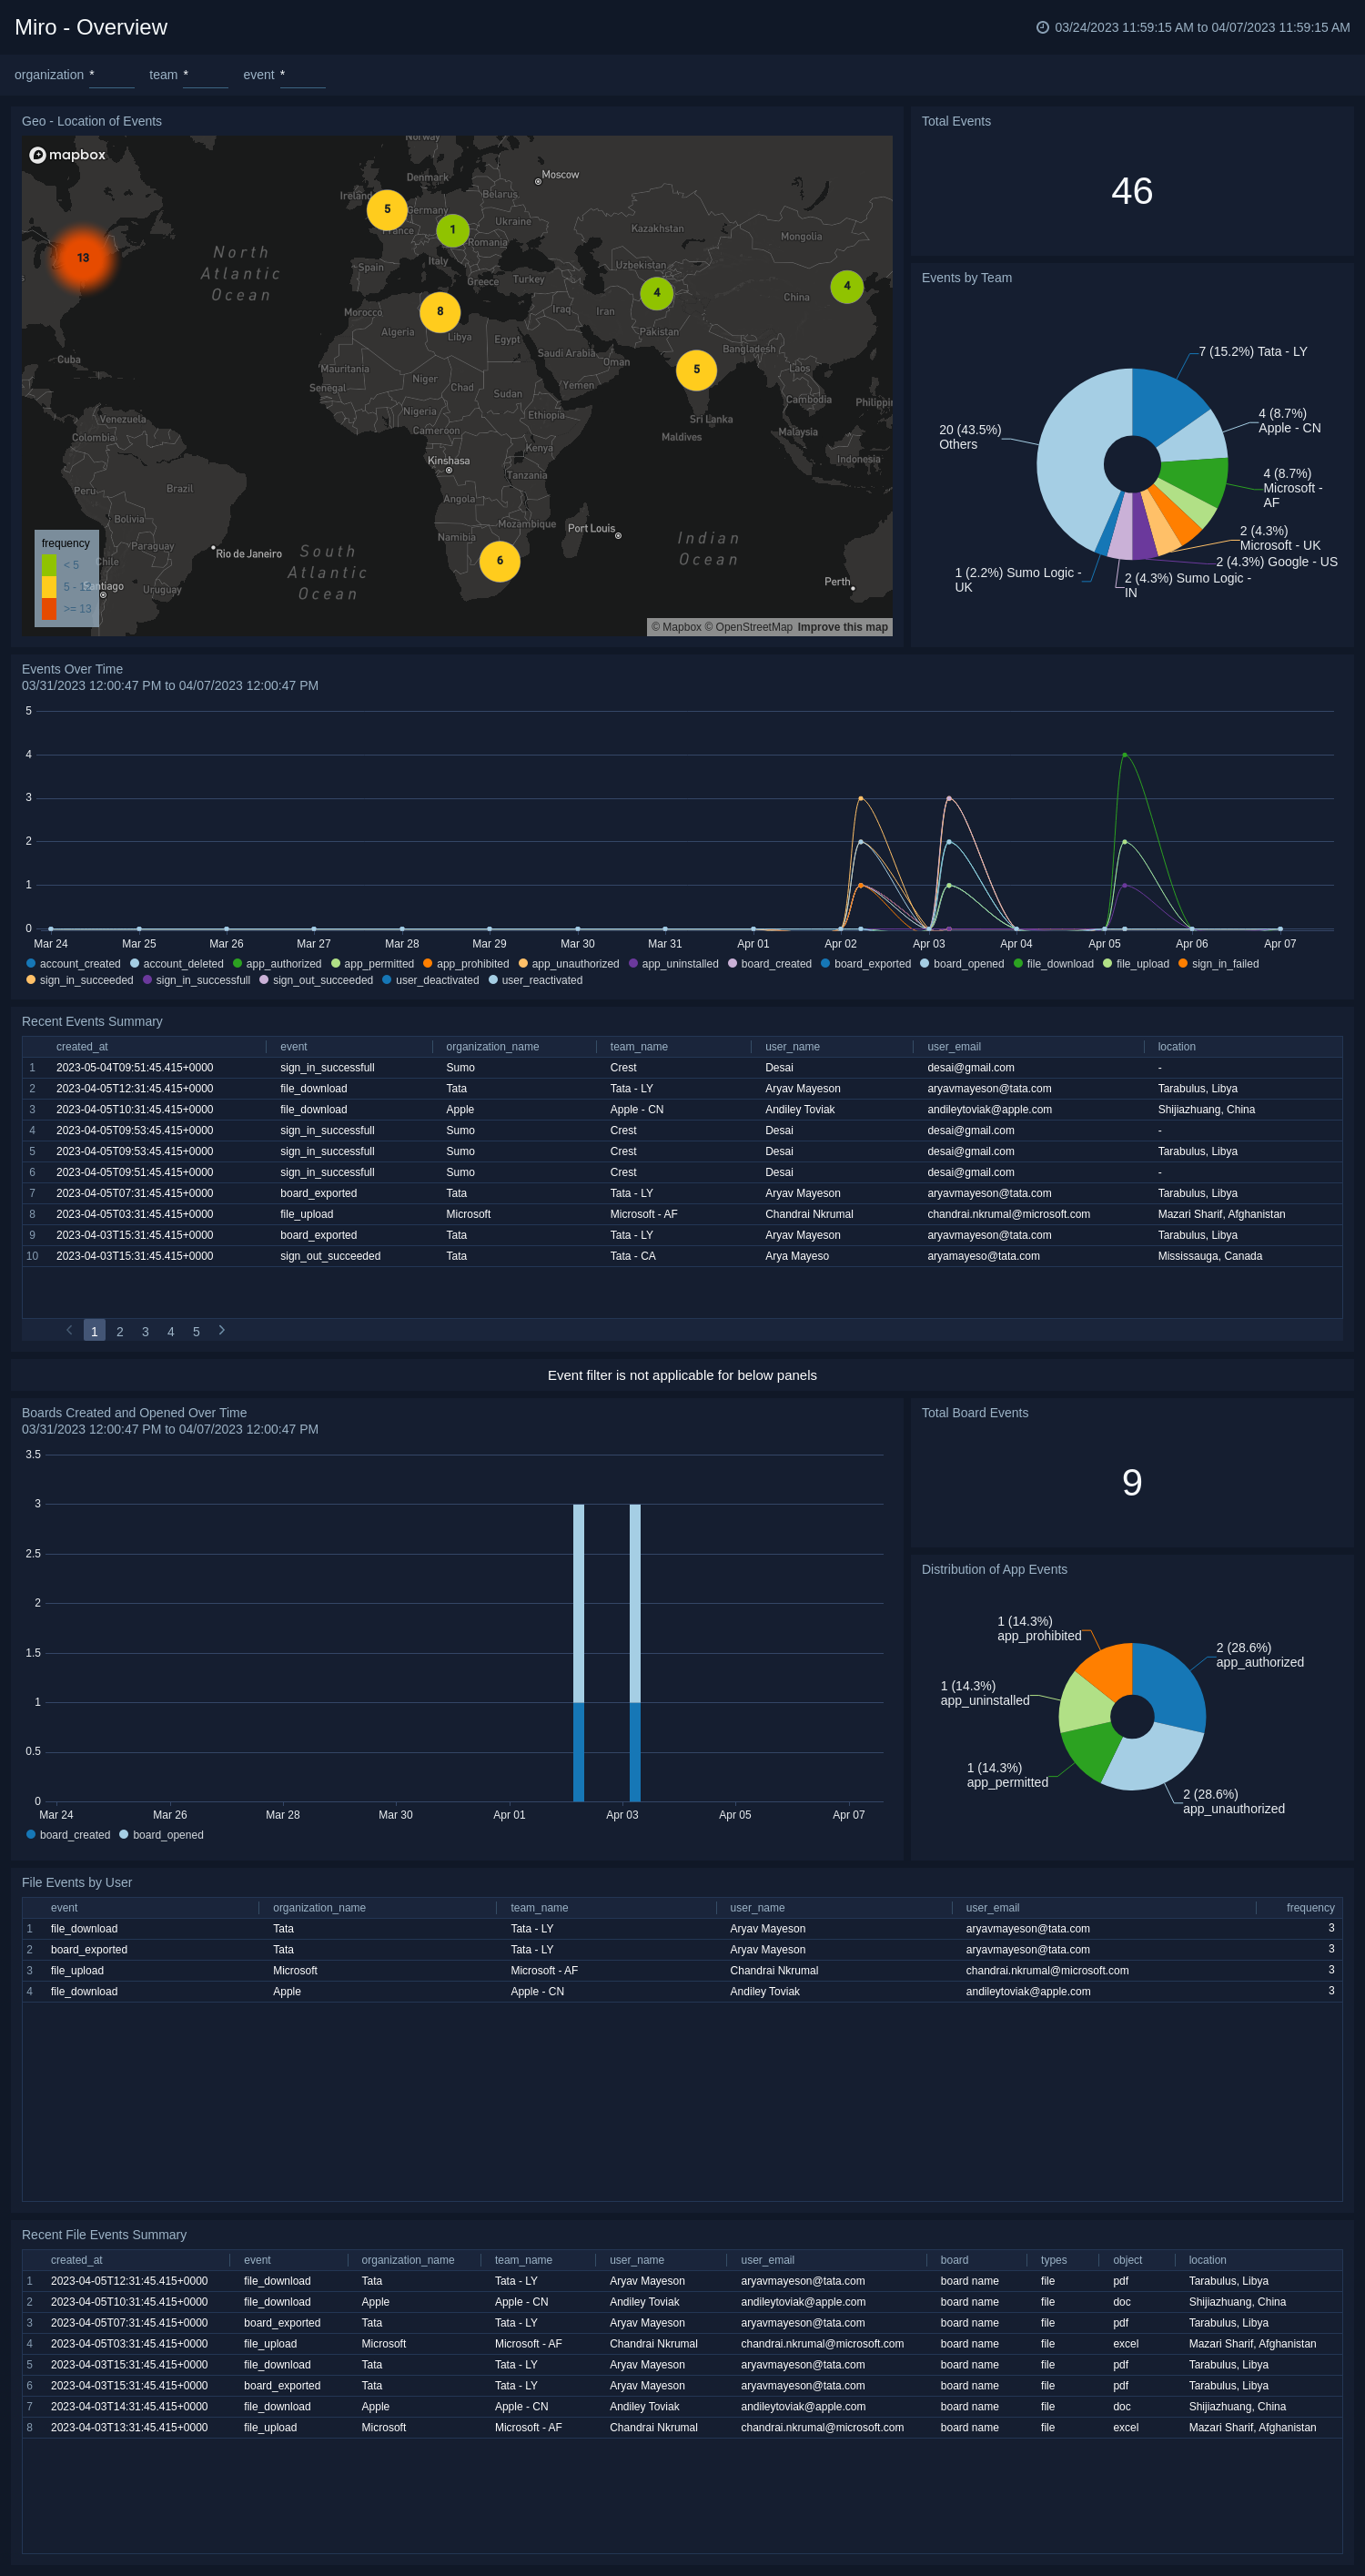This screenshot has height=2576, width=1365.
Task: Toggle user_reactivated series in legend
Action: pyautogui.click(x=536, y=980)
